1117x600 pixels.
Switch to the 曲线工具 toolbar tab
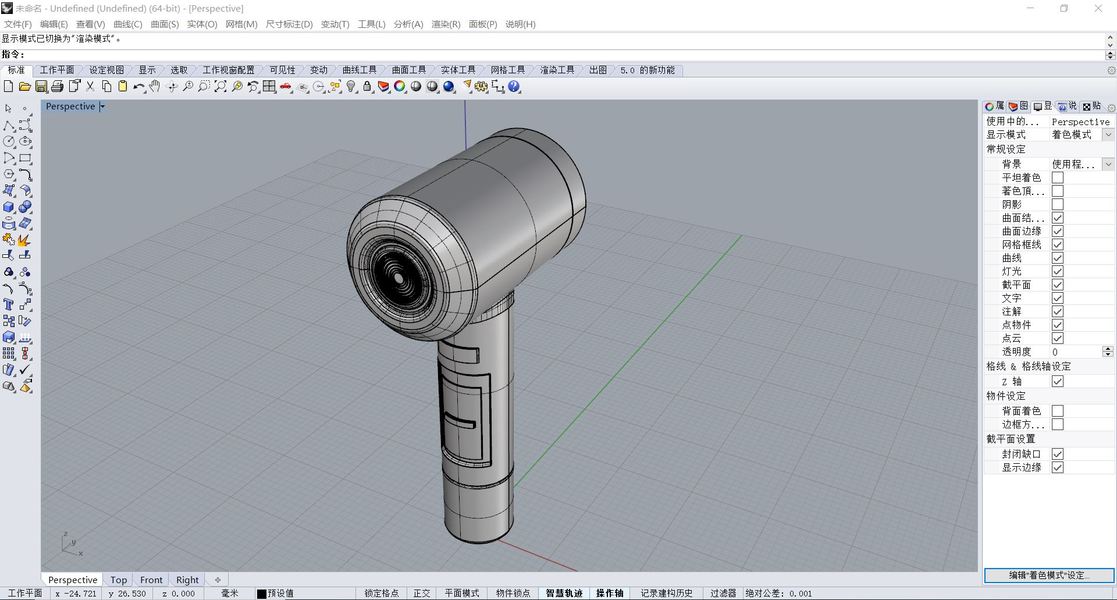[x=359, y=70]
